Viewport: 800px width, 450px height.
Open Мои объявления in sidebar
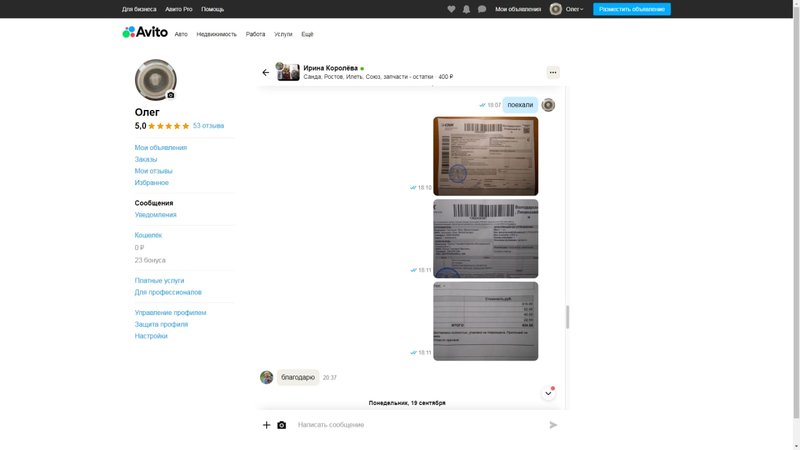click(x=161, y=147)
